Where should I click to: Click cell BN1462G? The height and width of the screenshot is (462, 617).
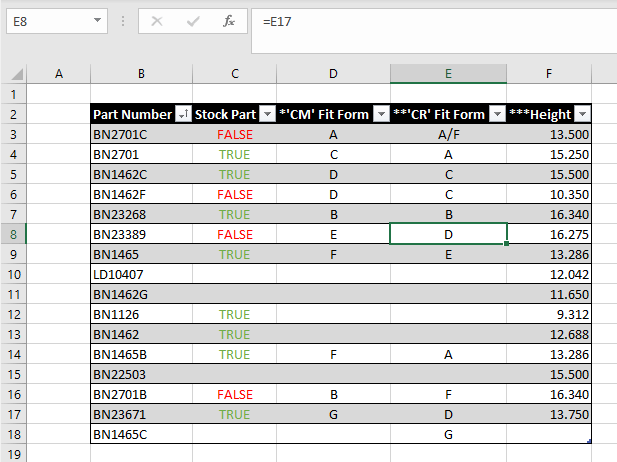coord(141,294)
